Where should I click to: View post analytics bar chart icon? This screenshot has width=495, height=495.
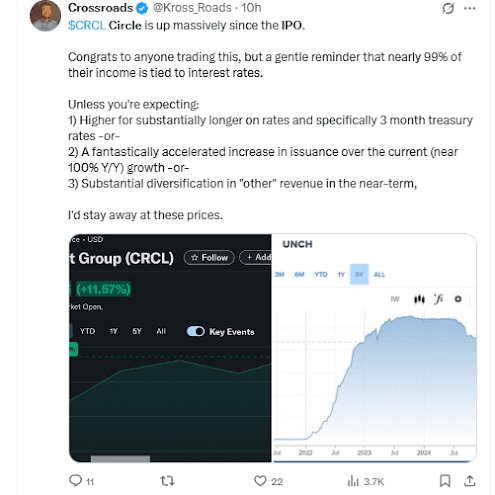click(353, 481)
